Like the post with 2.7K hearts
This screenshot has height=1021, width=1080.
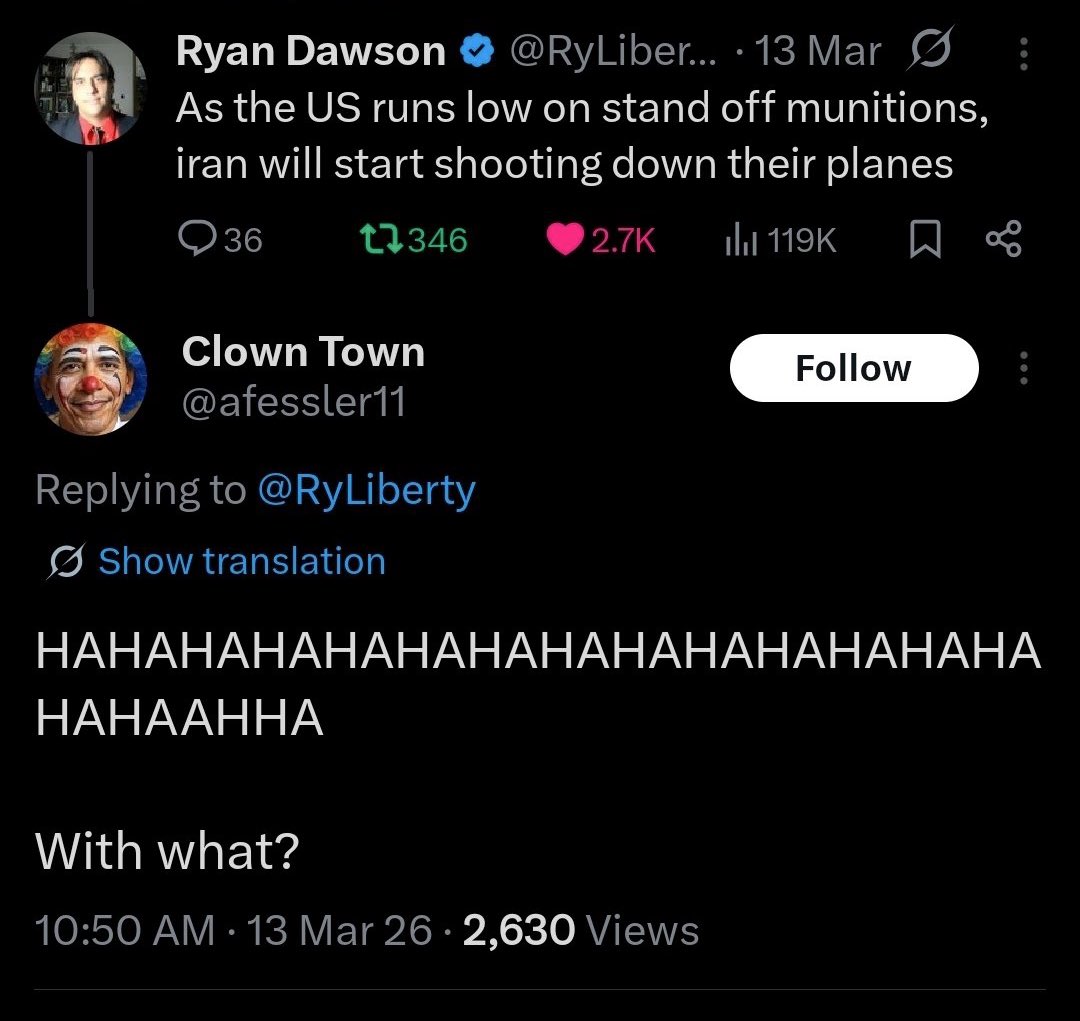566,240
